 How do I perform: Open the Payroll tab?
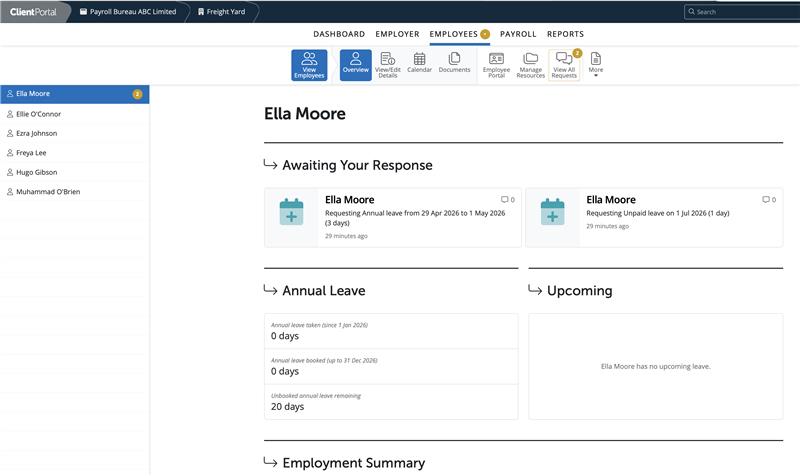[x=518, y=34]
